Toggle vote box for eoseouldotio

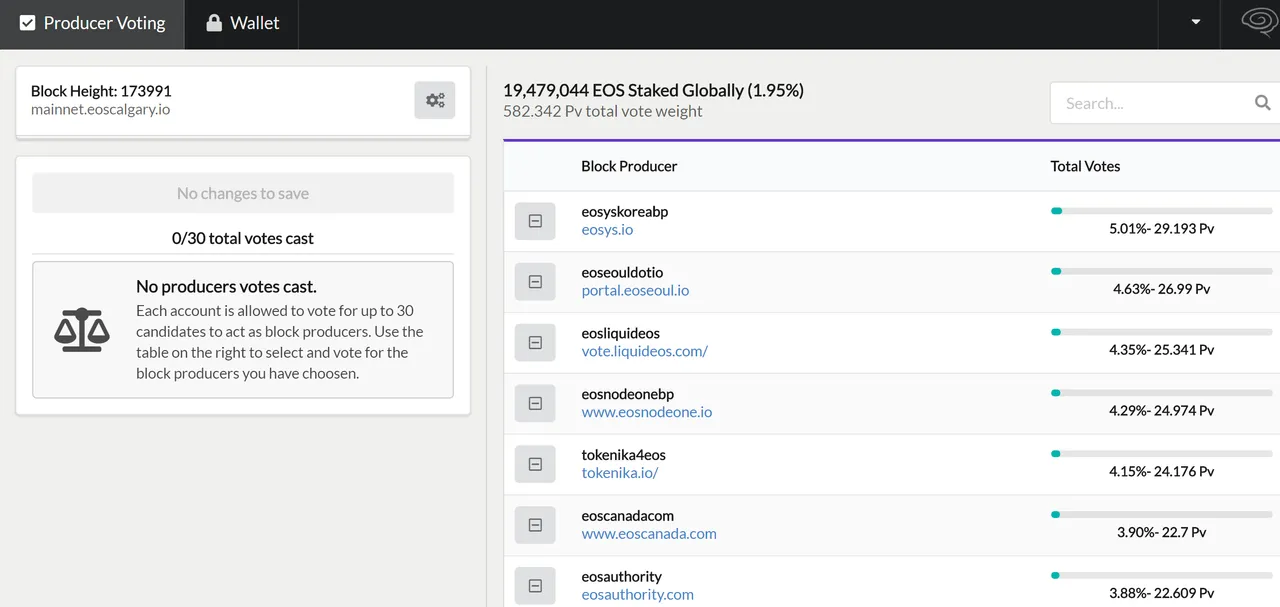pyautogui.click(x=535, y=282)
